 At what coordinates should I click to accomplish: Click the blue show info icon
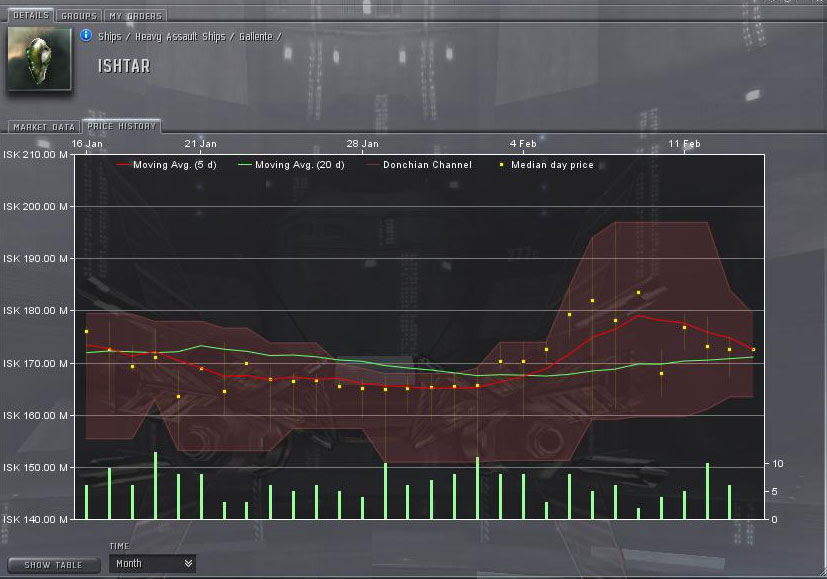[x=85, y=35]
